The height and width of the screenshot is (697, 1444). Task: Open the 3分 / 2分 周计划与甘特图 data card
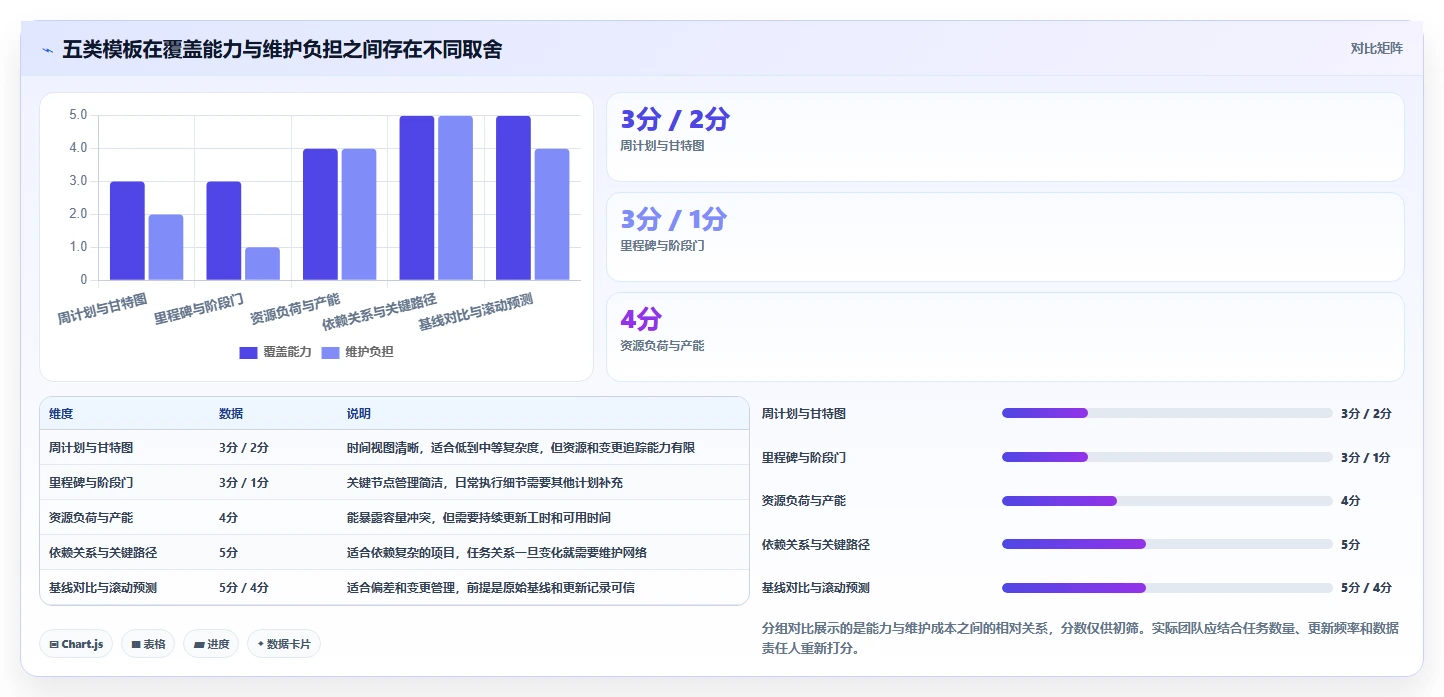1005,137
